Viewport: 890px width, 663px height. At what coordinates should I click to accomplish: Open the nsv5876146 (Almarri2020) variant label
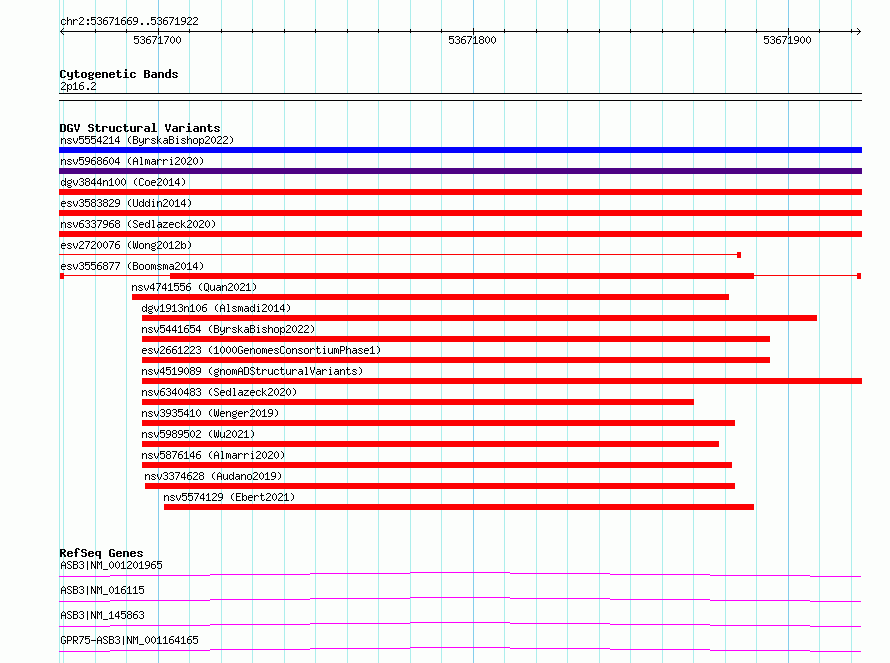[213, 455]
